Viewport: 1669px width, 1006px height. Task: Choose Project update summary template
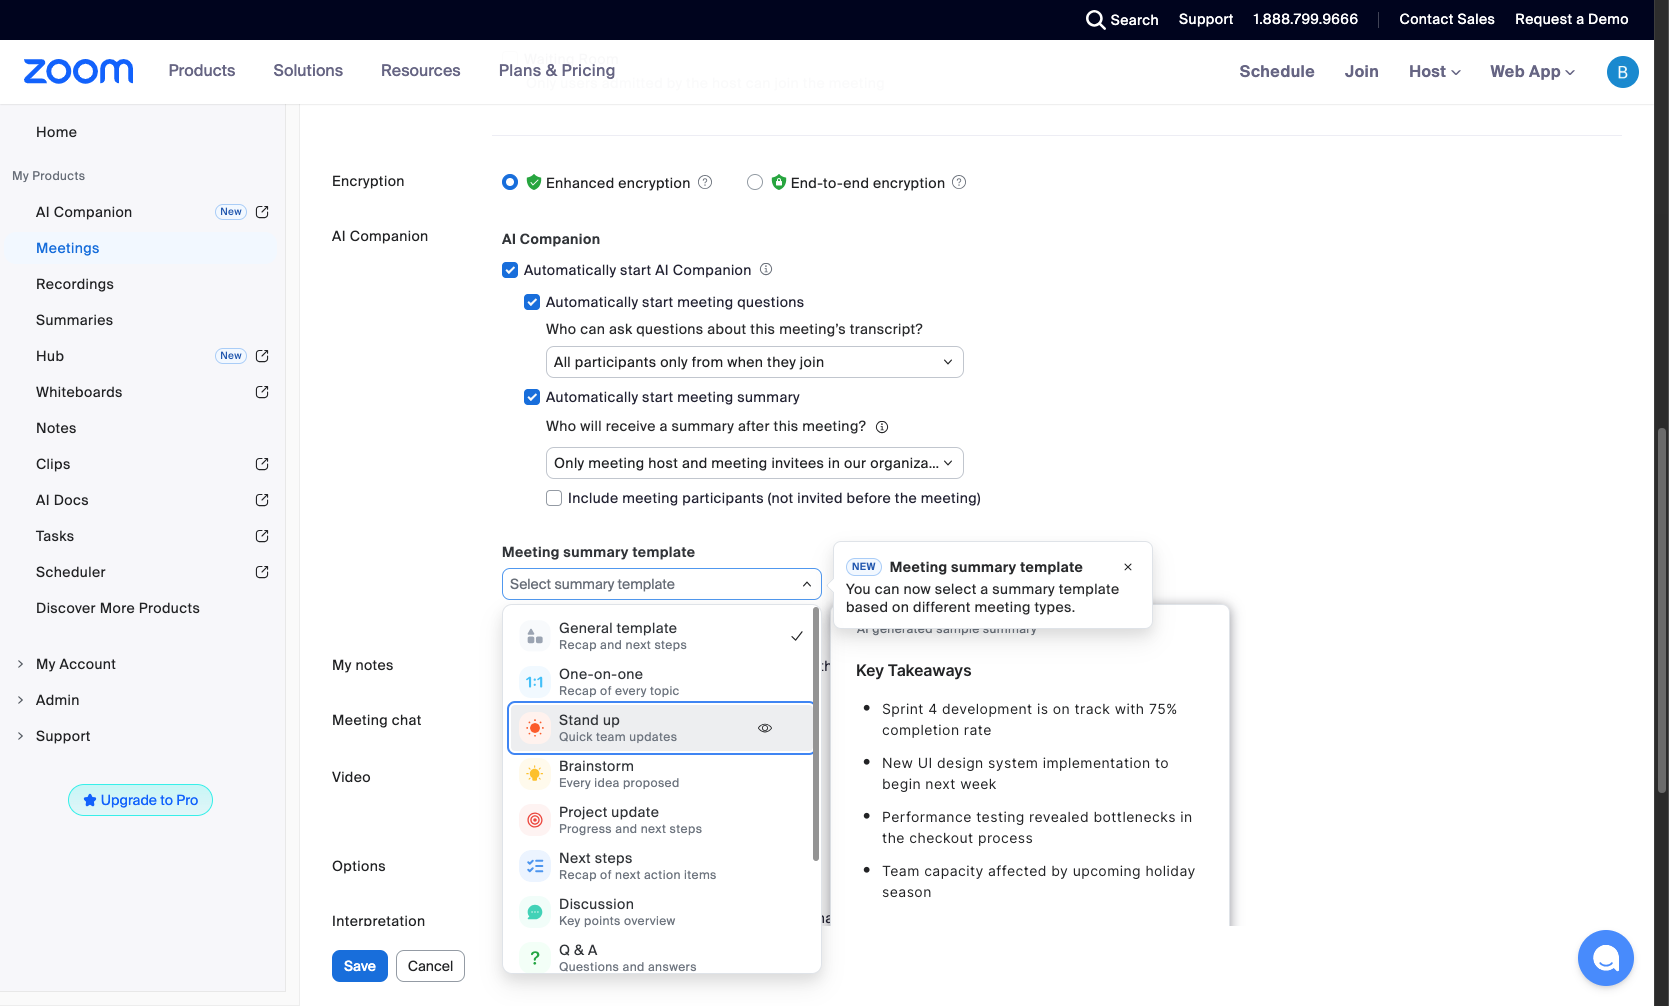click(x=661, y=820)
